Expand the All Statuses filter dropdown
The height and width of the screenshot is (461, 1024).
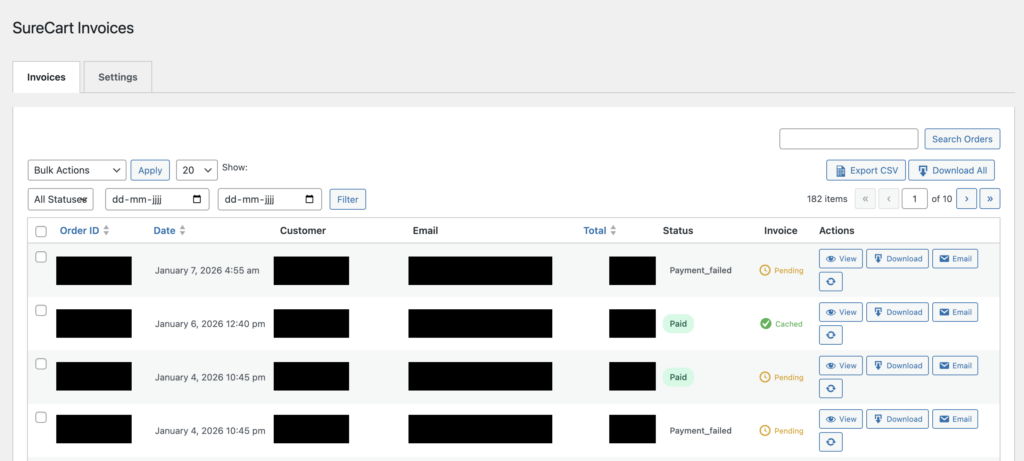[61, 199]
